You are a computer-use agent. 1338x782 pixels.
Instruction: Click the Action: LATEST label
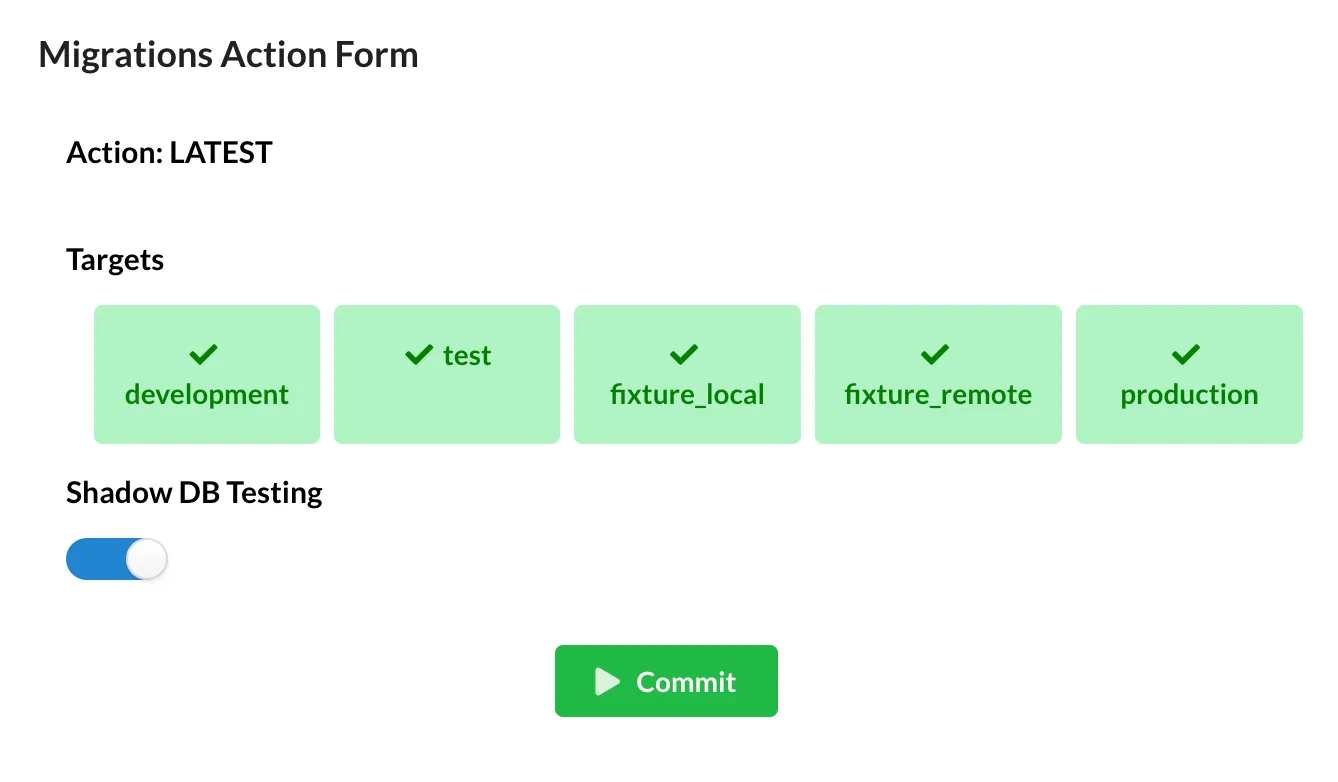(x=169, y=153)
